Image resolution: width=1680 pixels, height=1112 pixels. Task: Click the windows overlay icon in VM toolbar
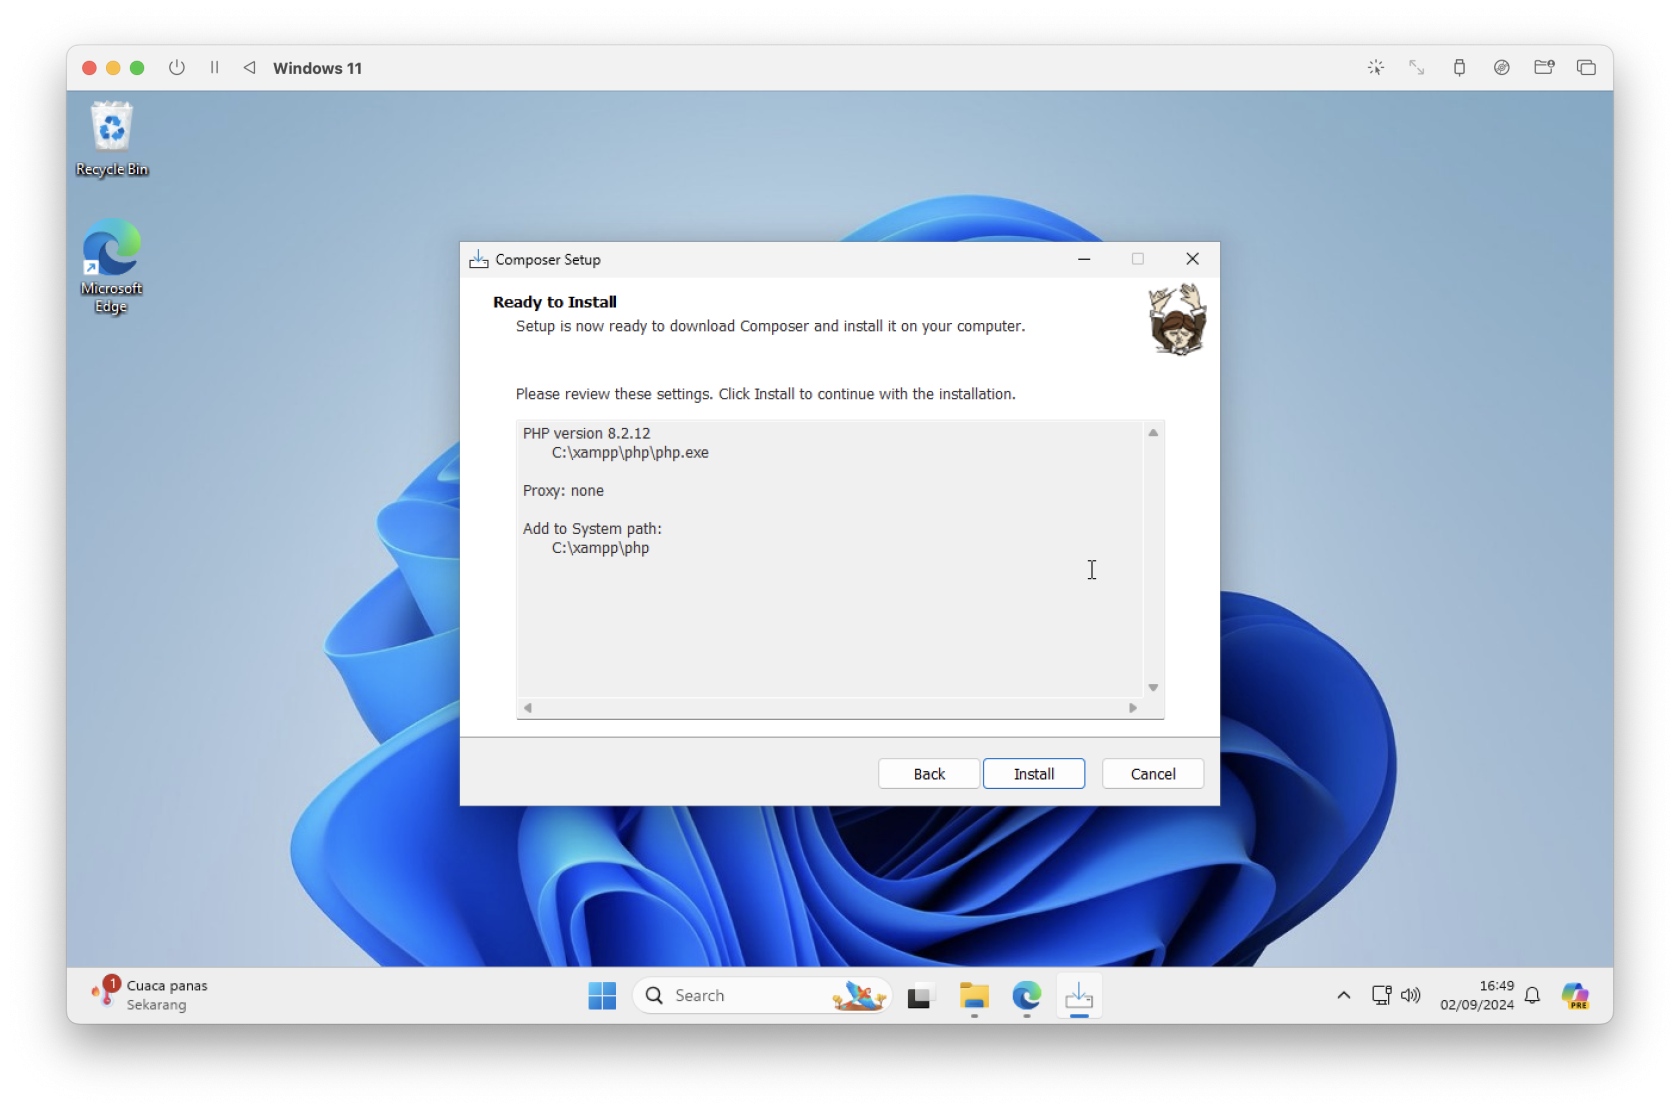pyautogui.click(x=1586, y=67)
